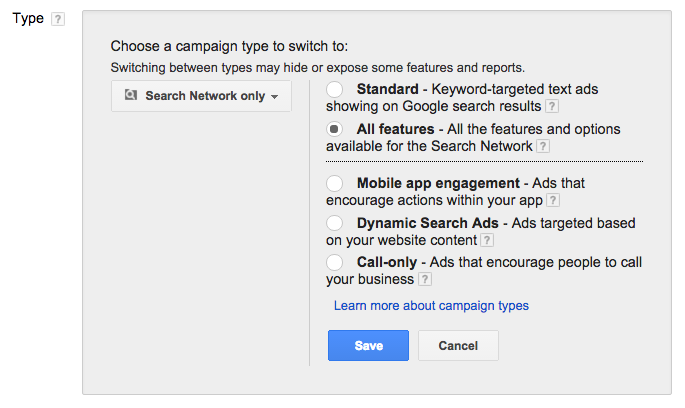
Task: Click help icon after Search Network text
Action: (x=543, y=146)
